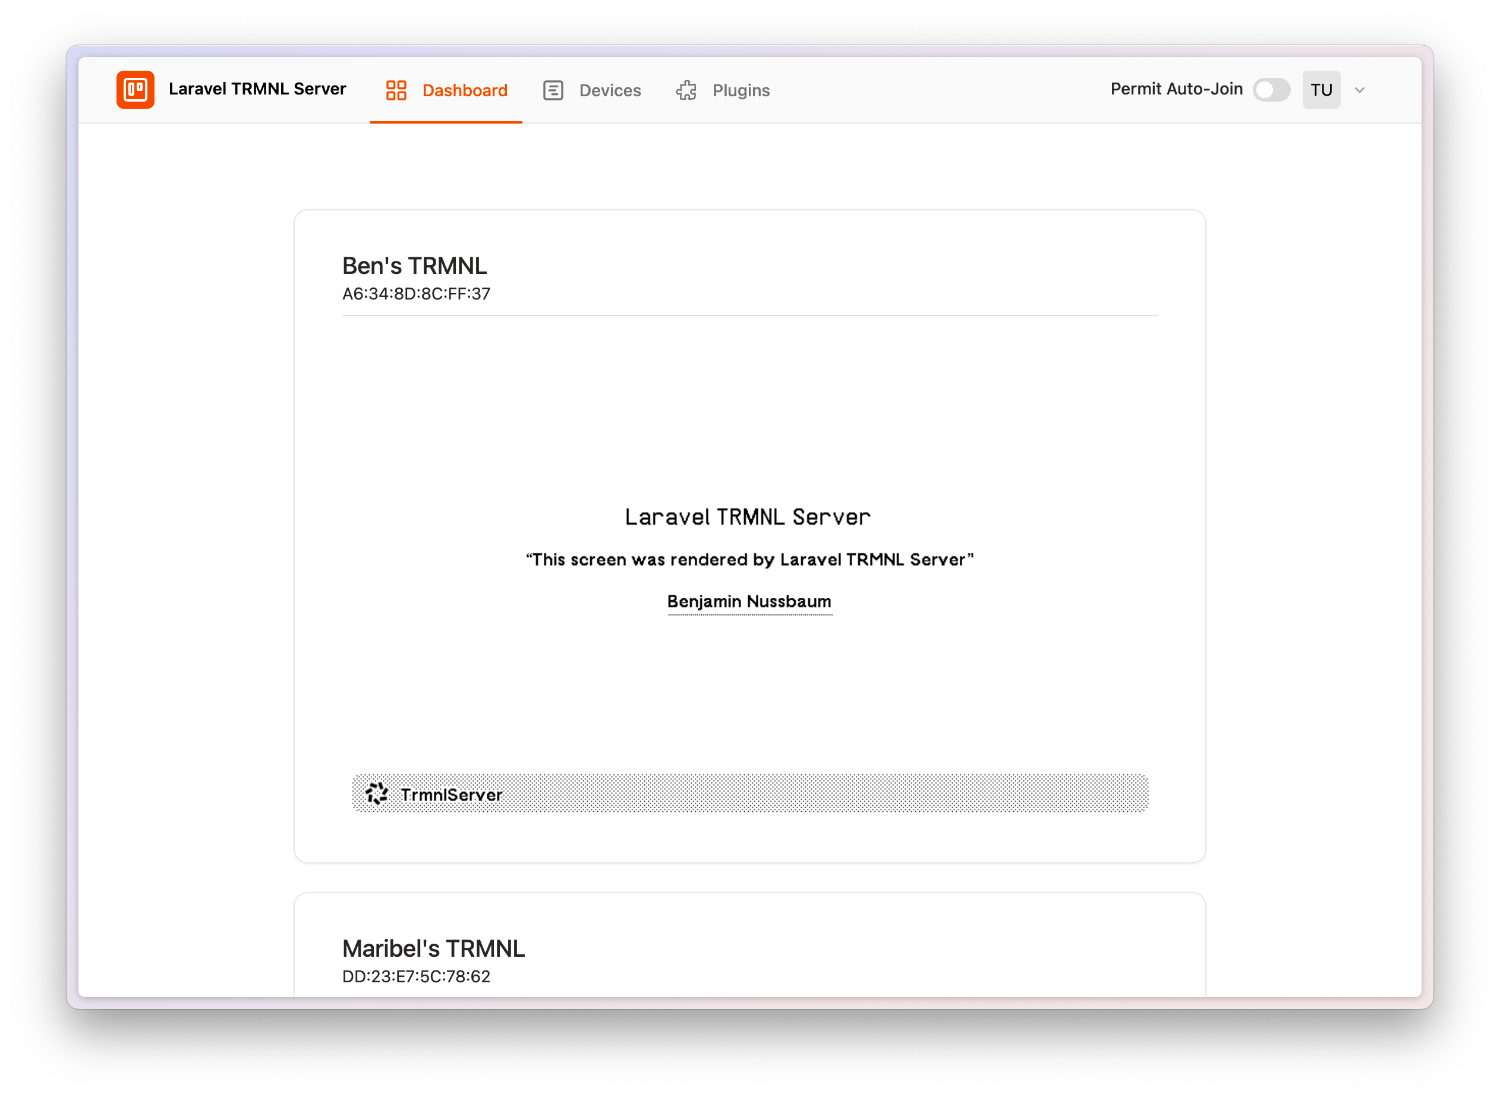Click the Laravel TRMNL Server title text
Image resolution: width=1500 pixels, height=1097 pixels.
[258, 89]
